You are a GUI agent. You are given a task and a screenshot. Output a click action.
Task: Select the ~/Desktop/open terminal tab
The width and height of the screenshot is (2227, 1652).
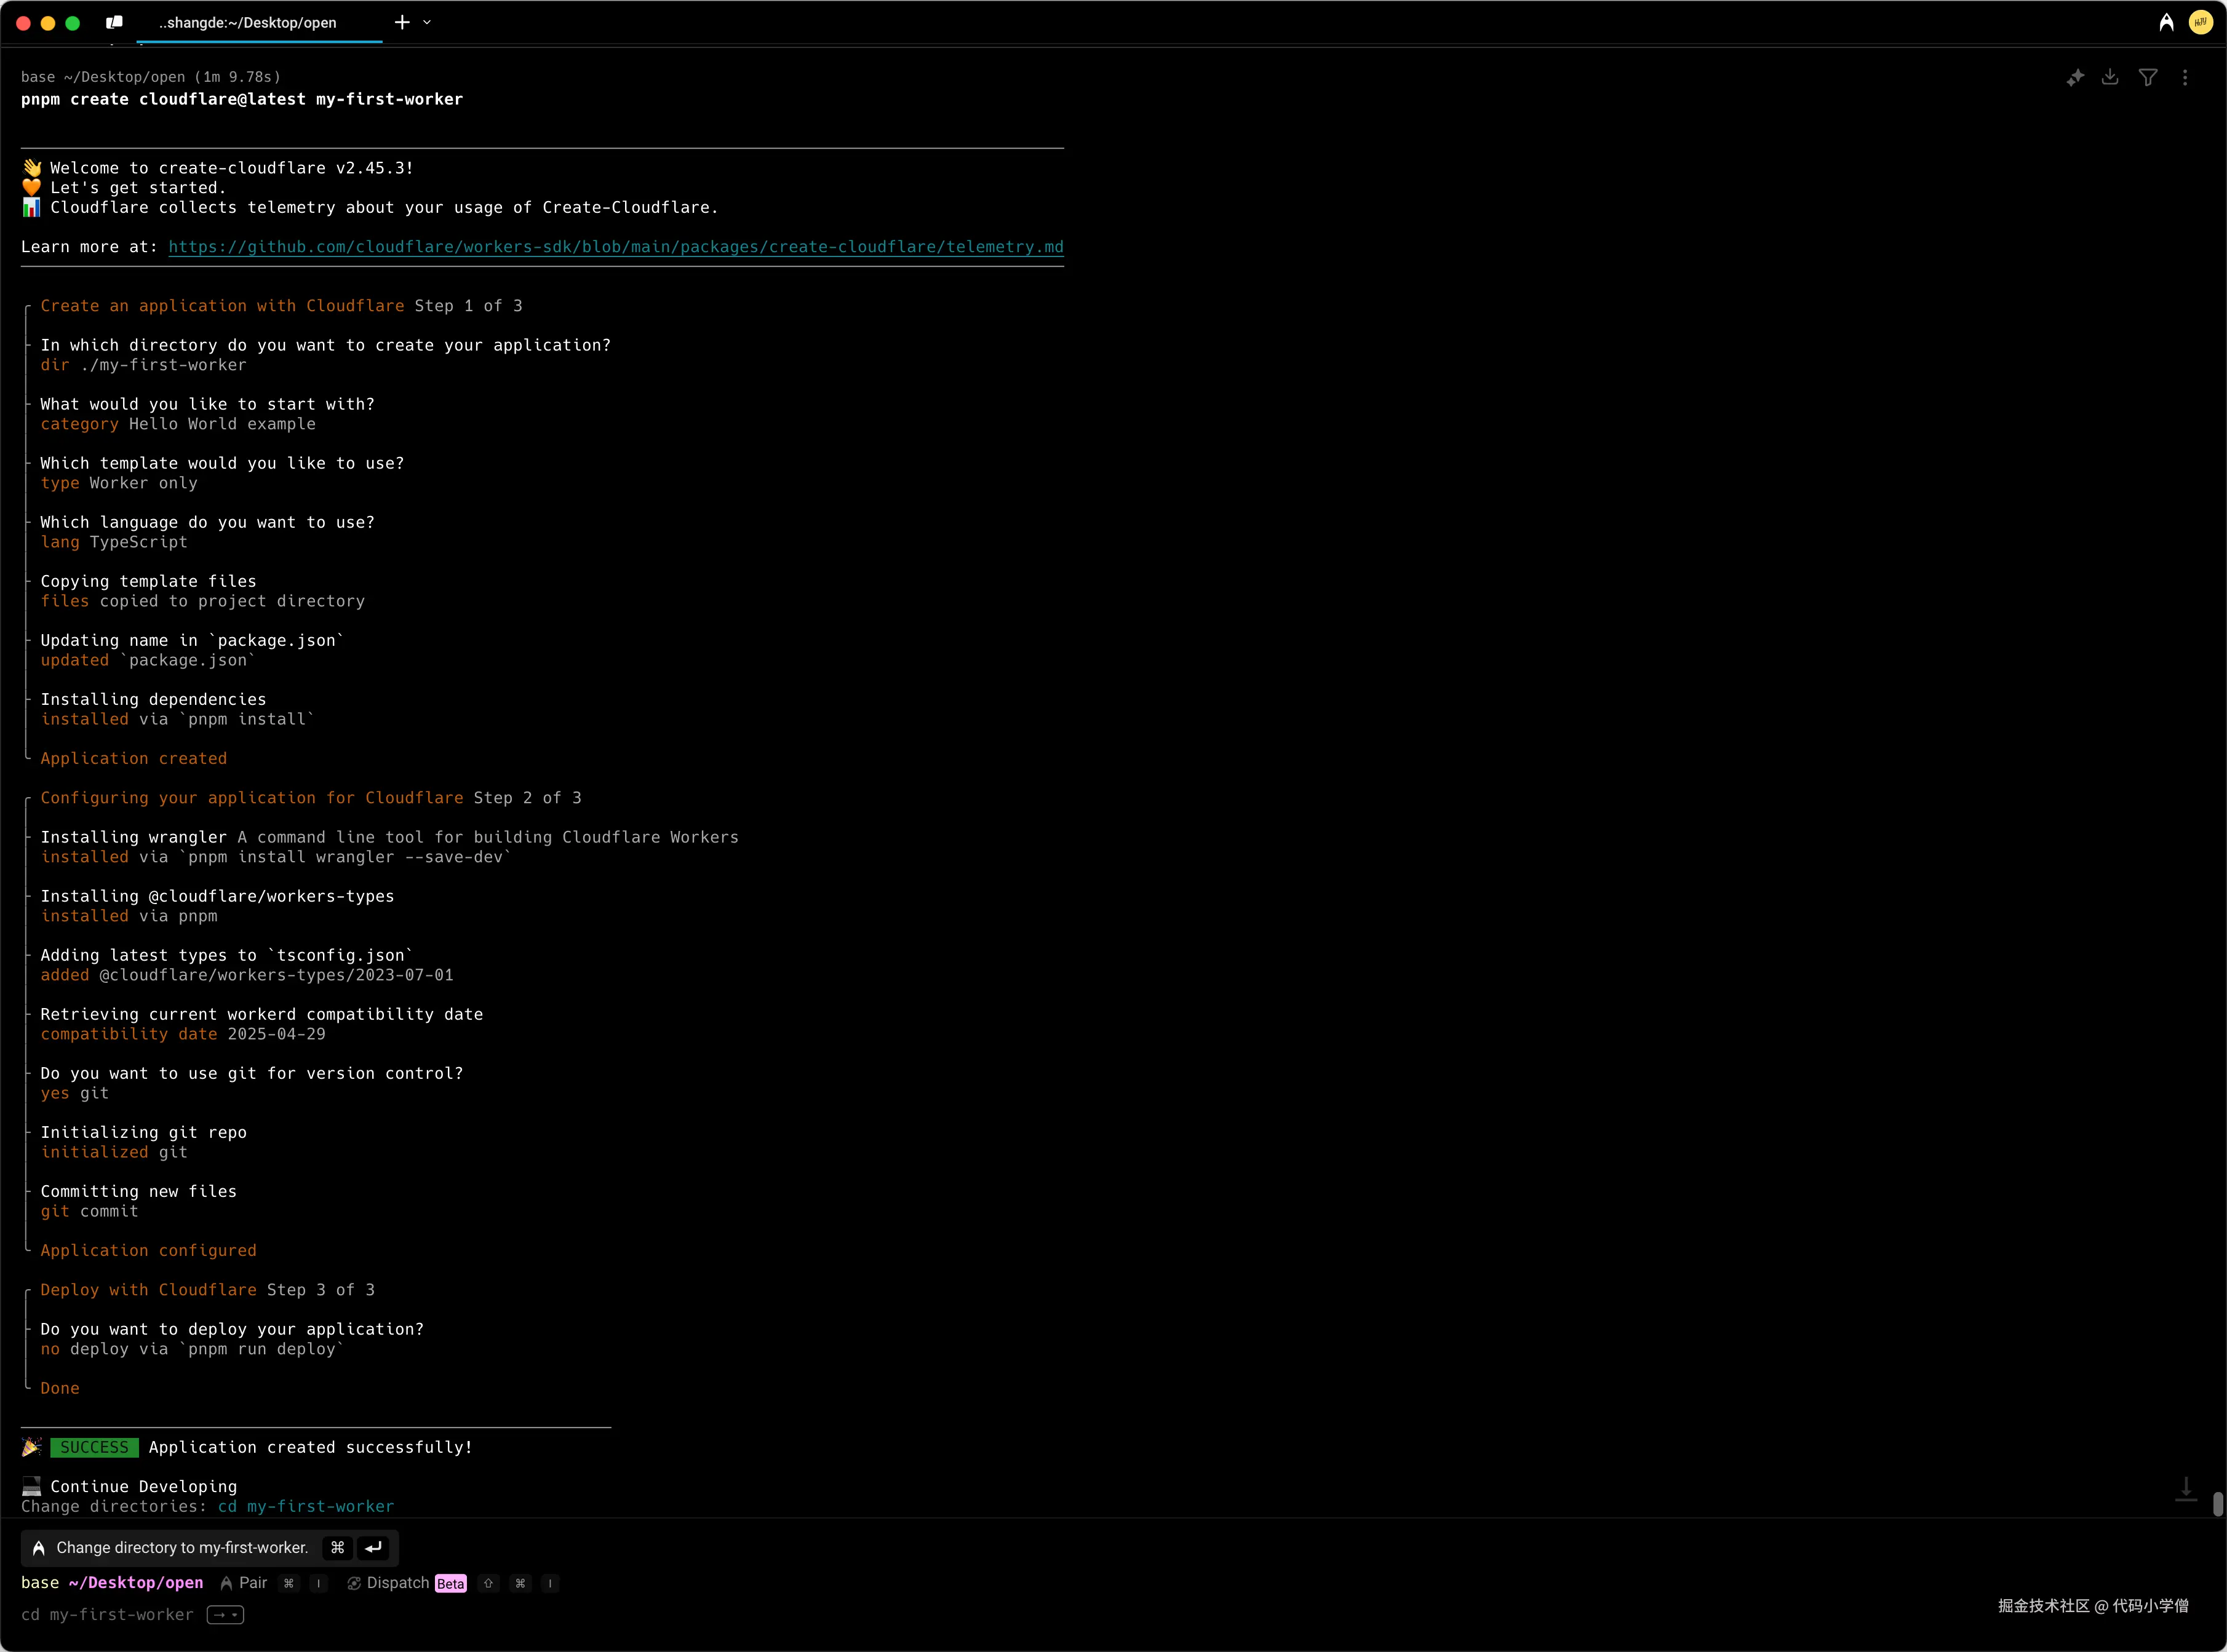tap(248, 22)
